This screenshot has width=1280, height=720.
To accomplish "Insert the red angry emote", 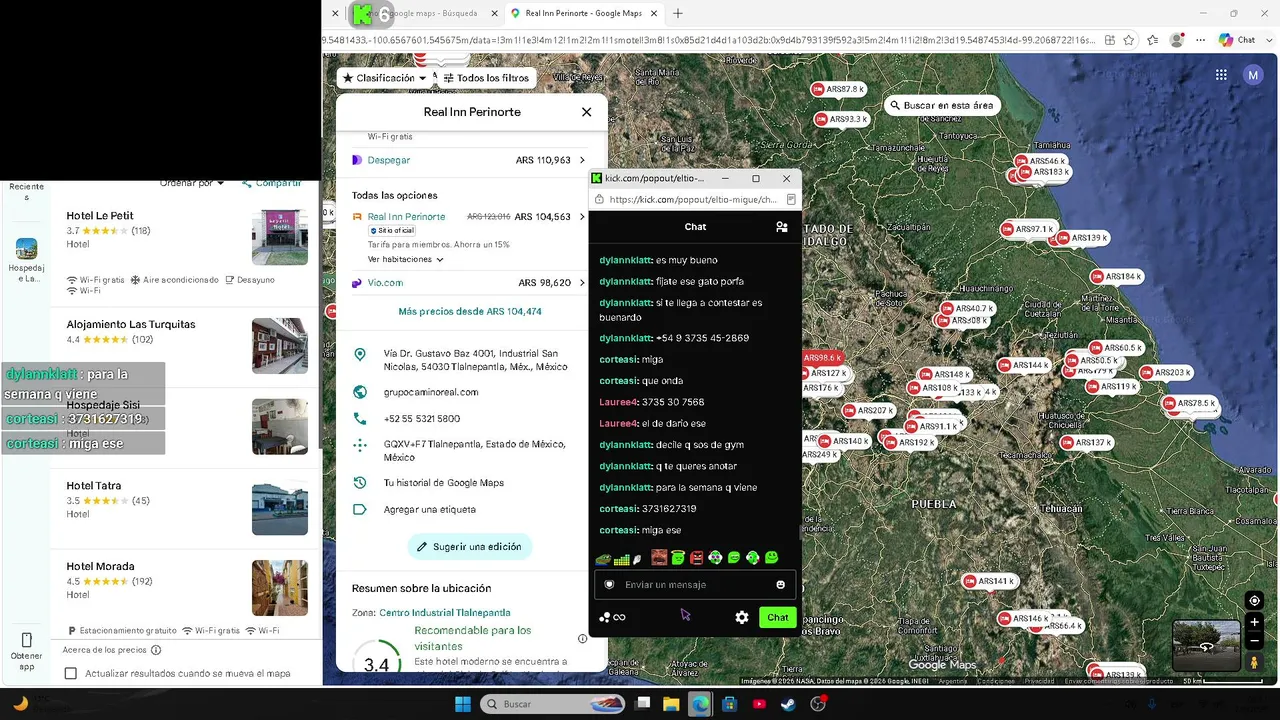I will (696, 558).
